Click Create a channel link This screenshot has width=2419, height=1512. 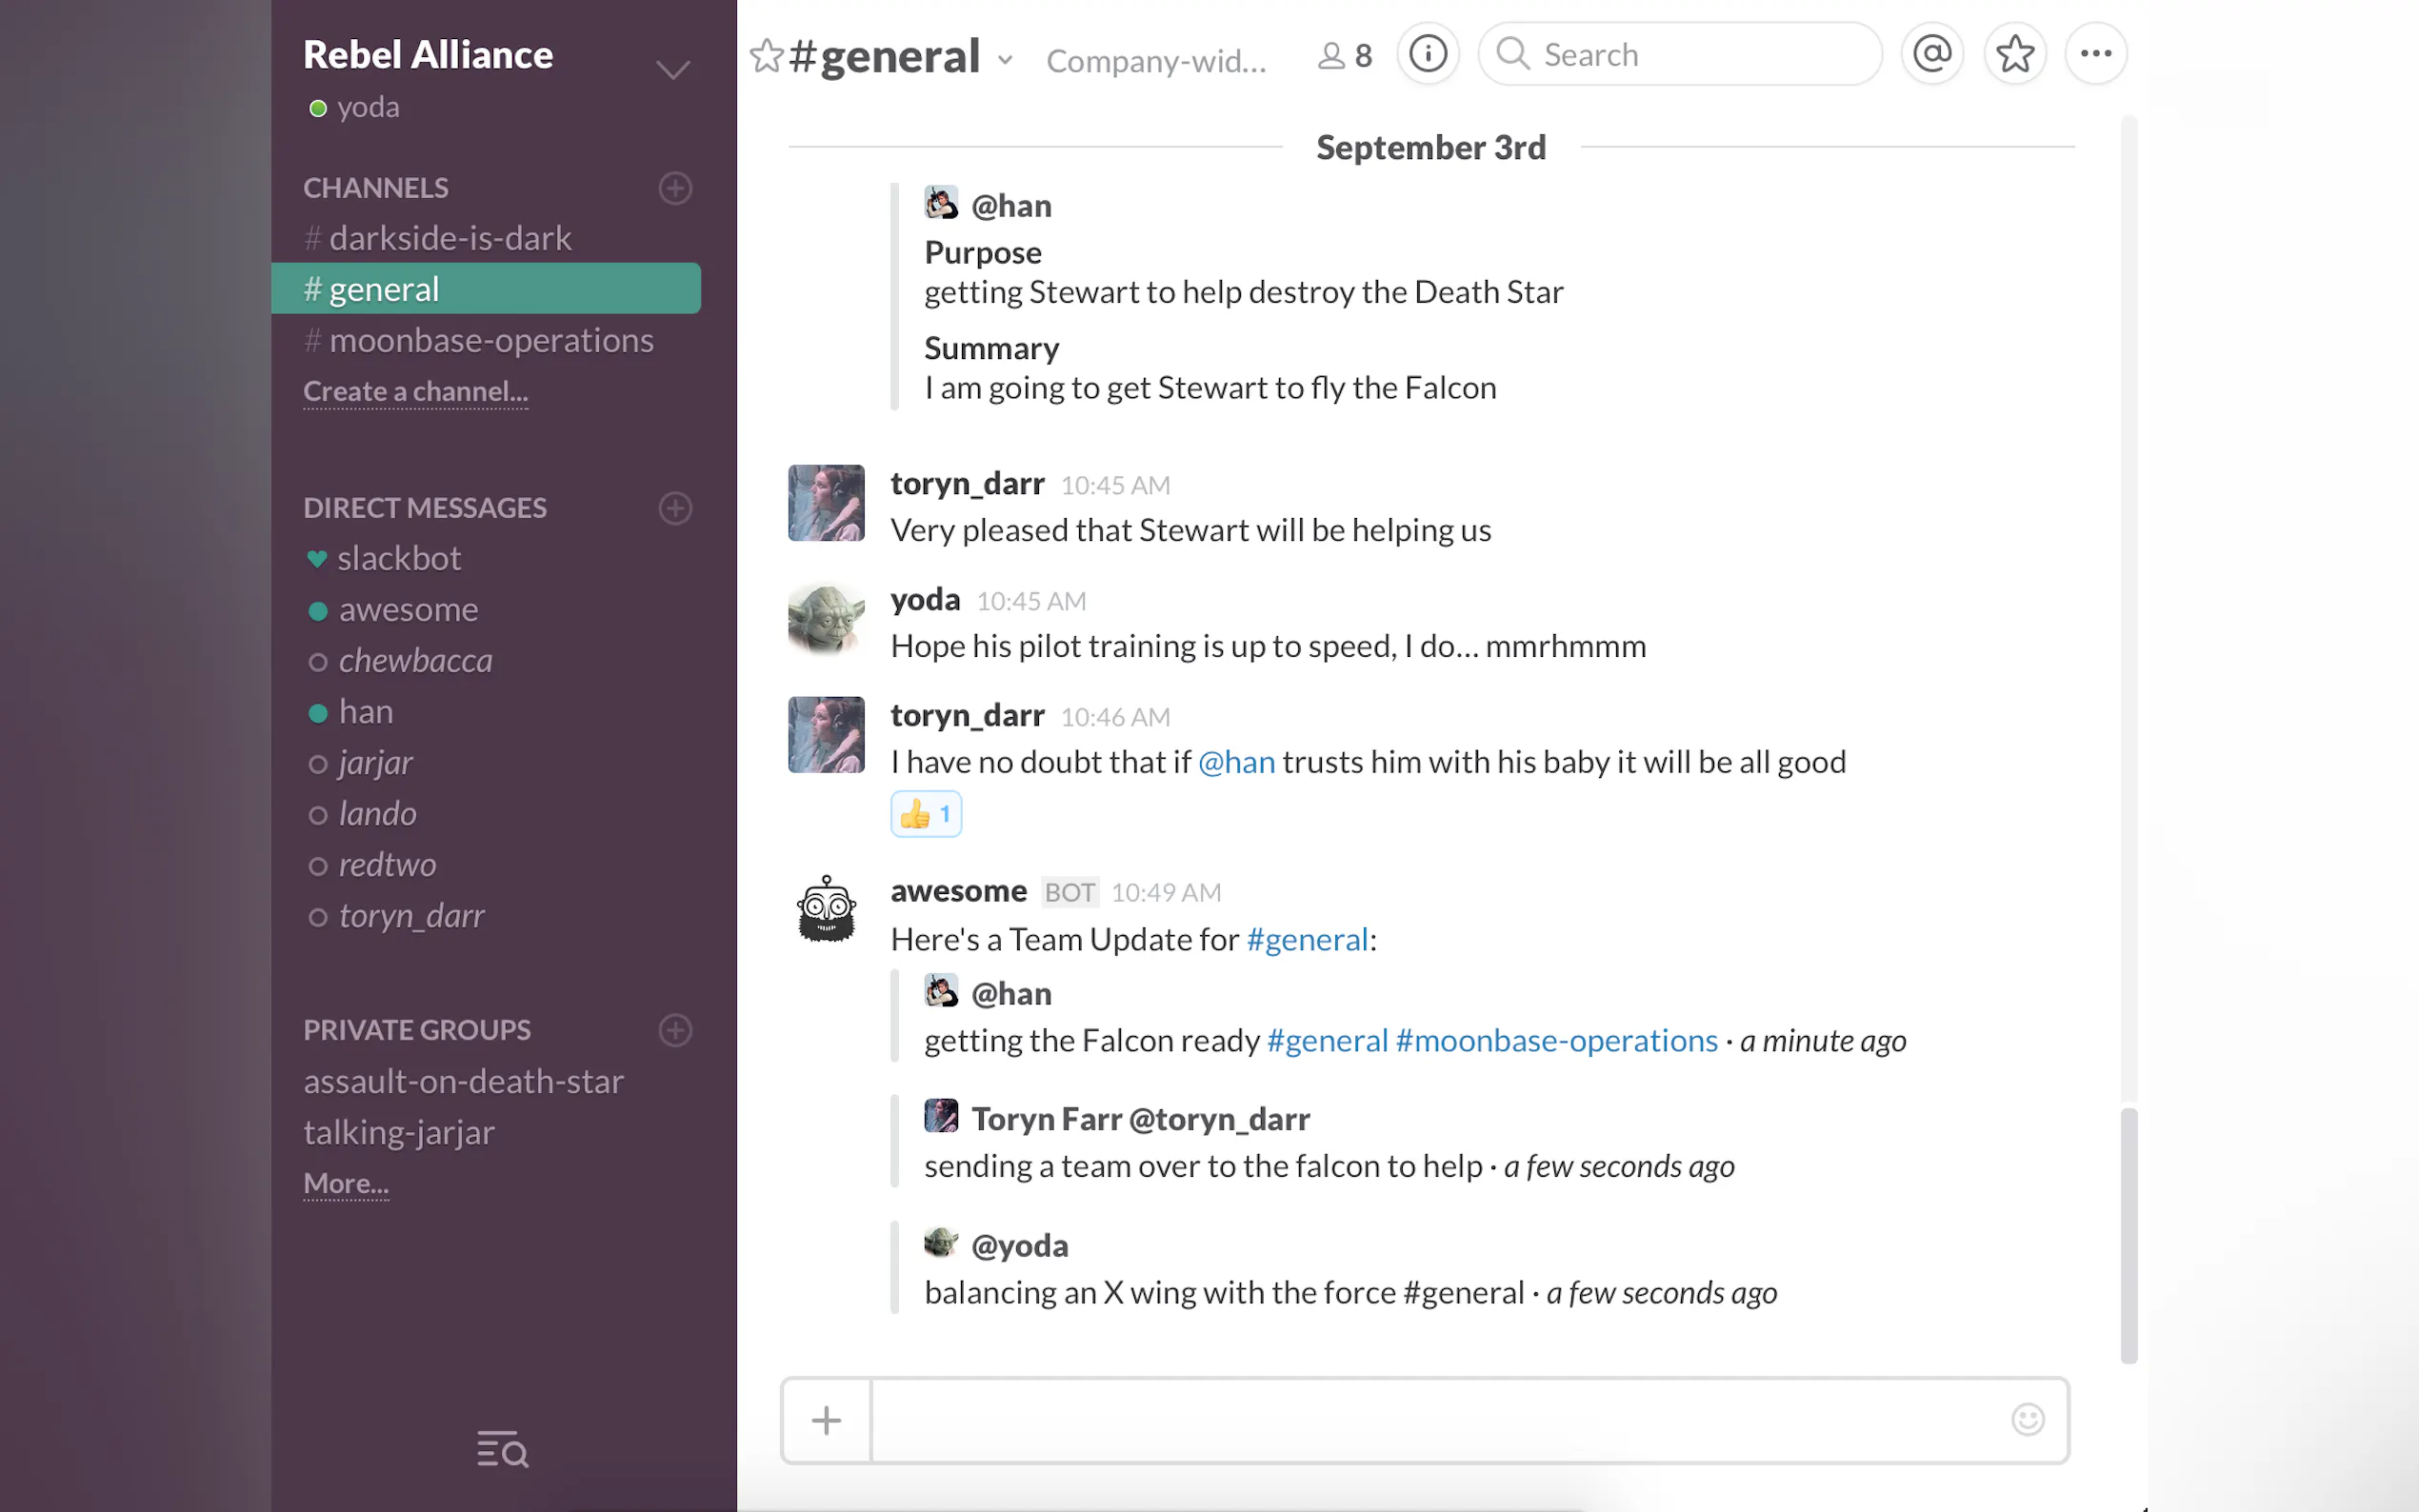click(415, 392)
